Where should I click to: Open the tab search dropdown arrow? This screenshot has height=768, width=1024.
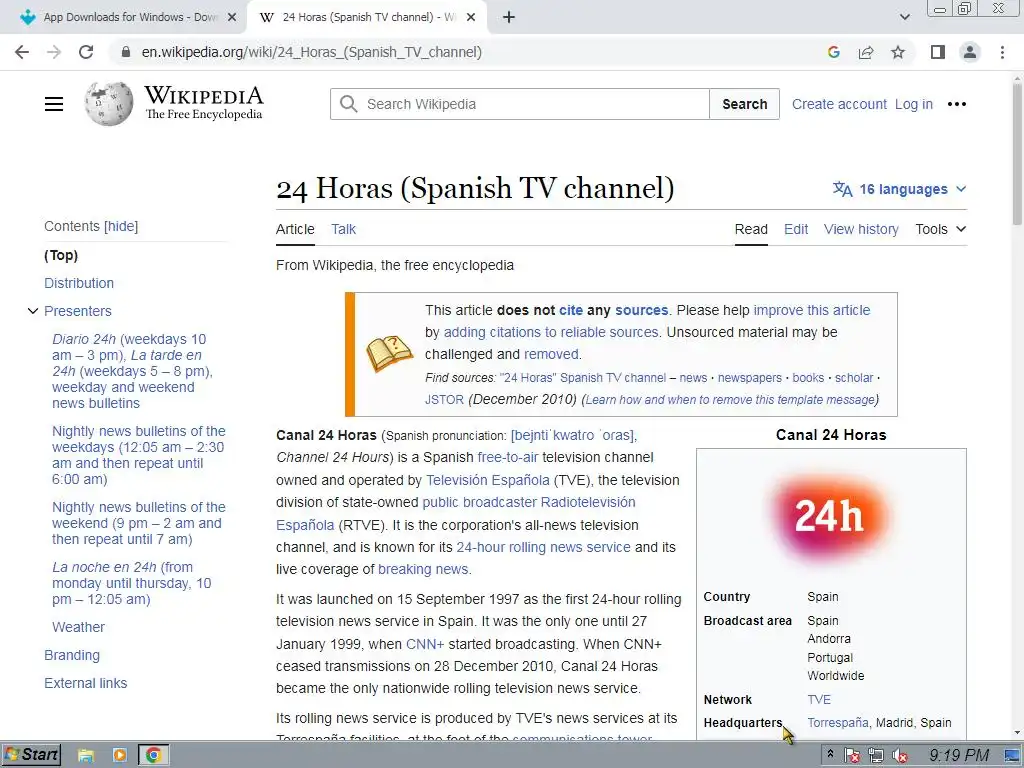(904, 18)
